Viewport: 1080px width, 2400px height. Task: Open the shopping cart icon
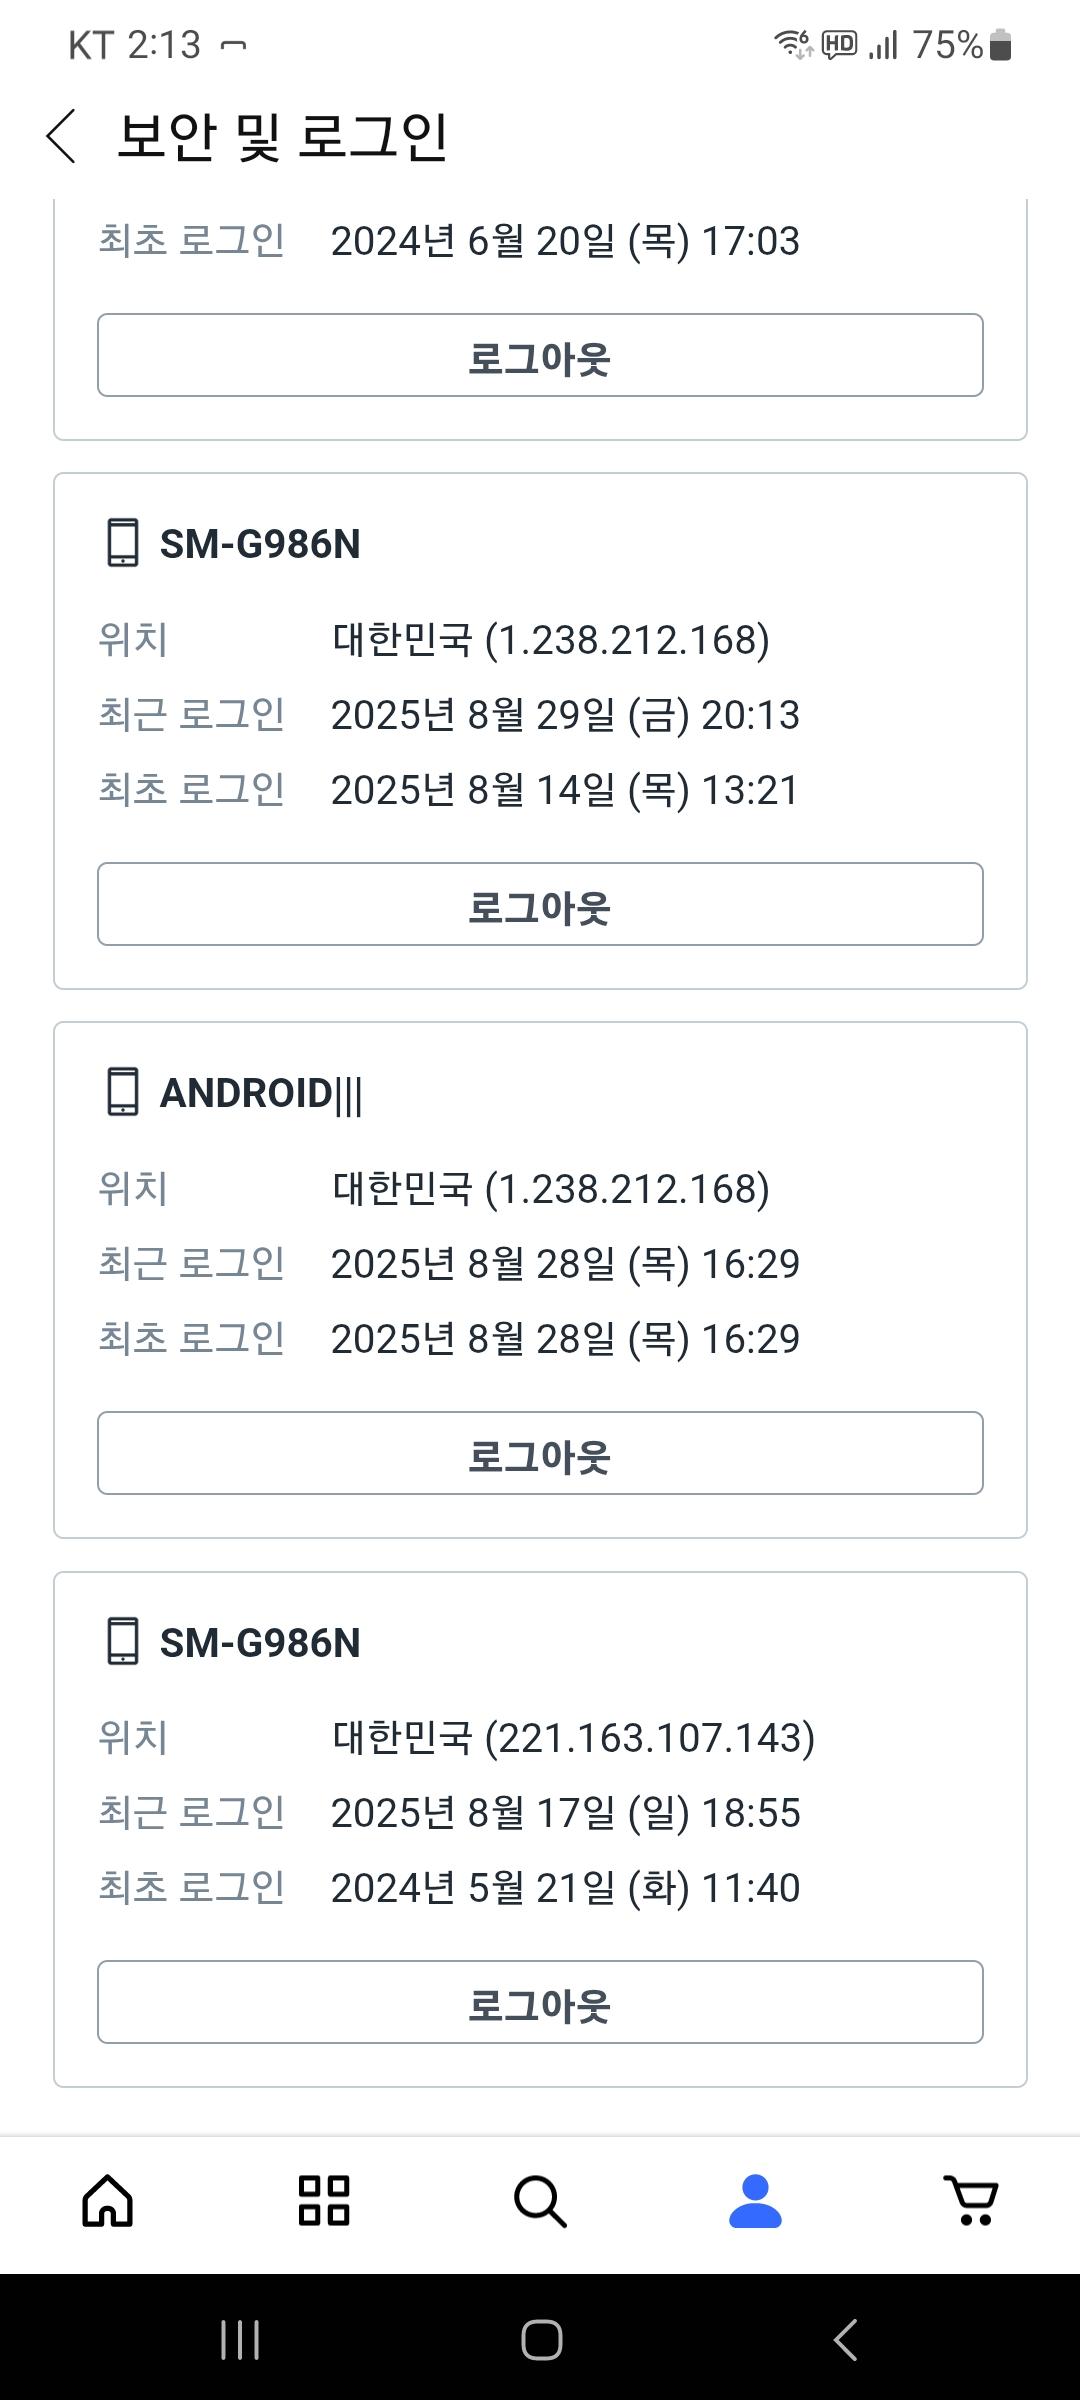click(x=971, y=2201)
